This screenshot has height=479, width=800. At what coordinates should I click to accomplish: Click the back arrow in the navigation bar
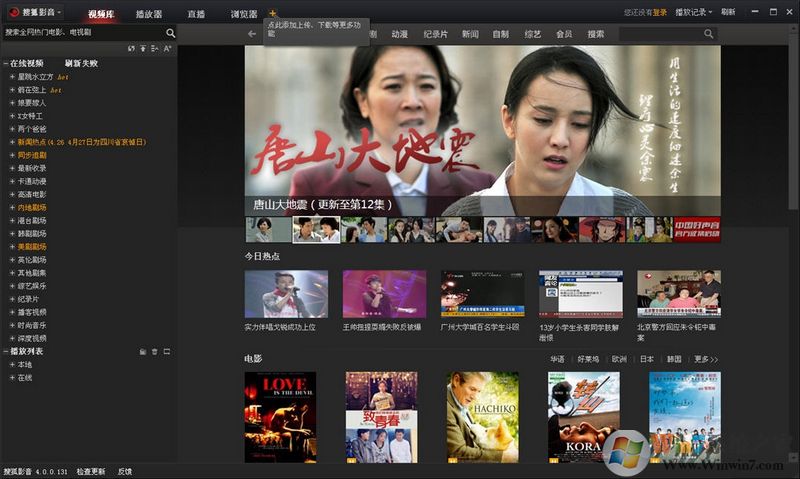(252, 34)
